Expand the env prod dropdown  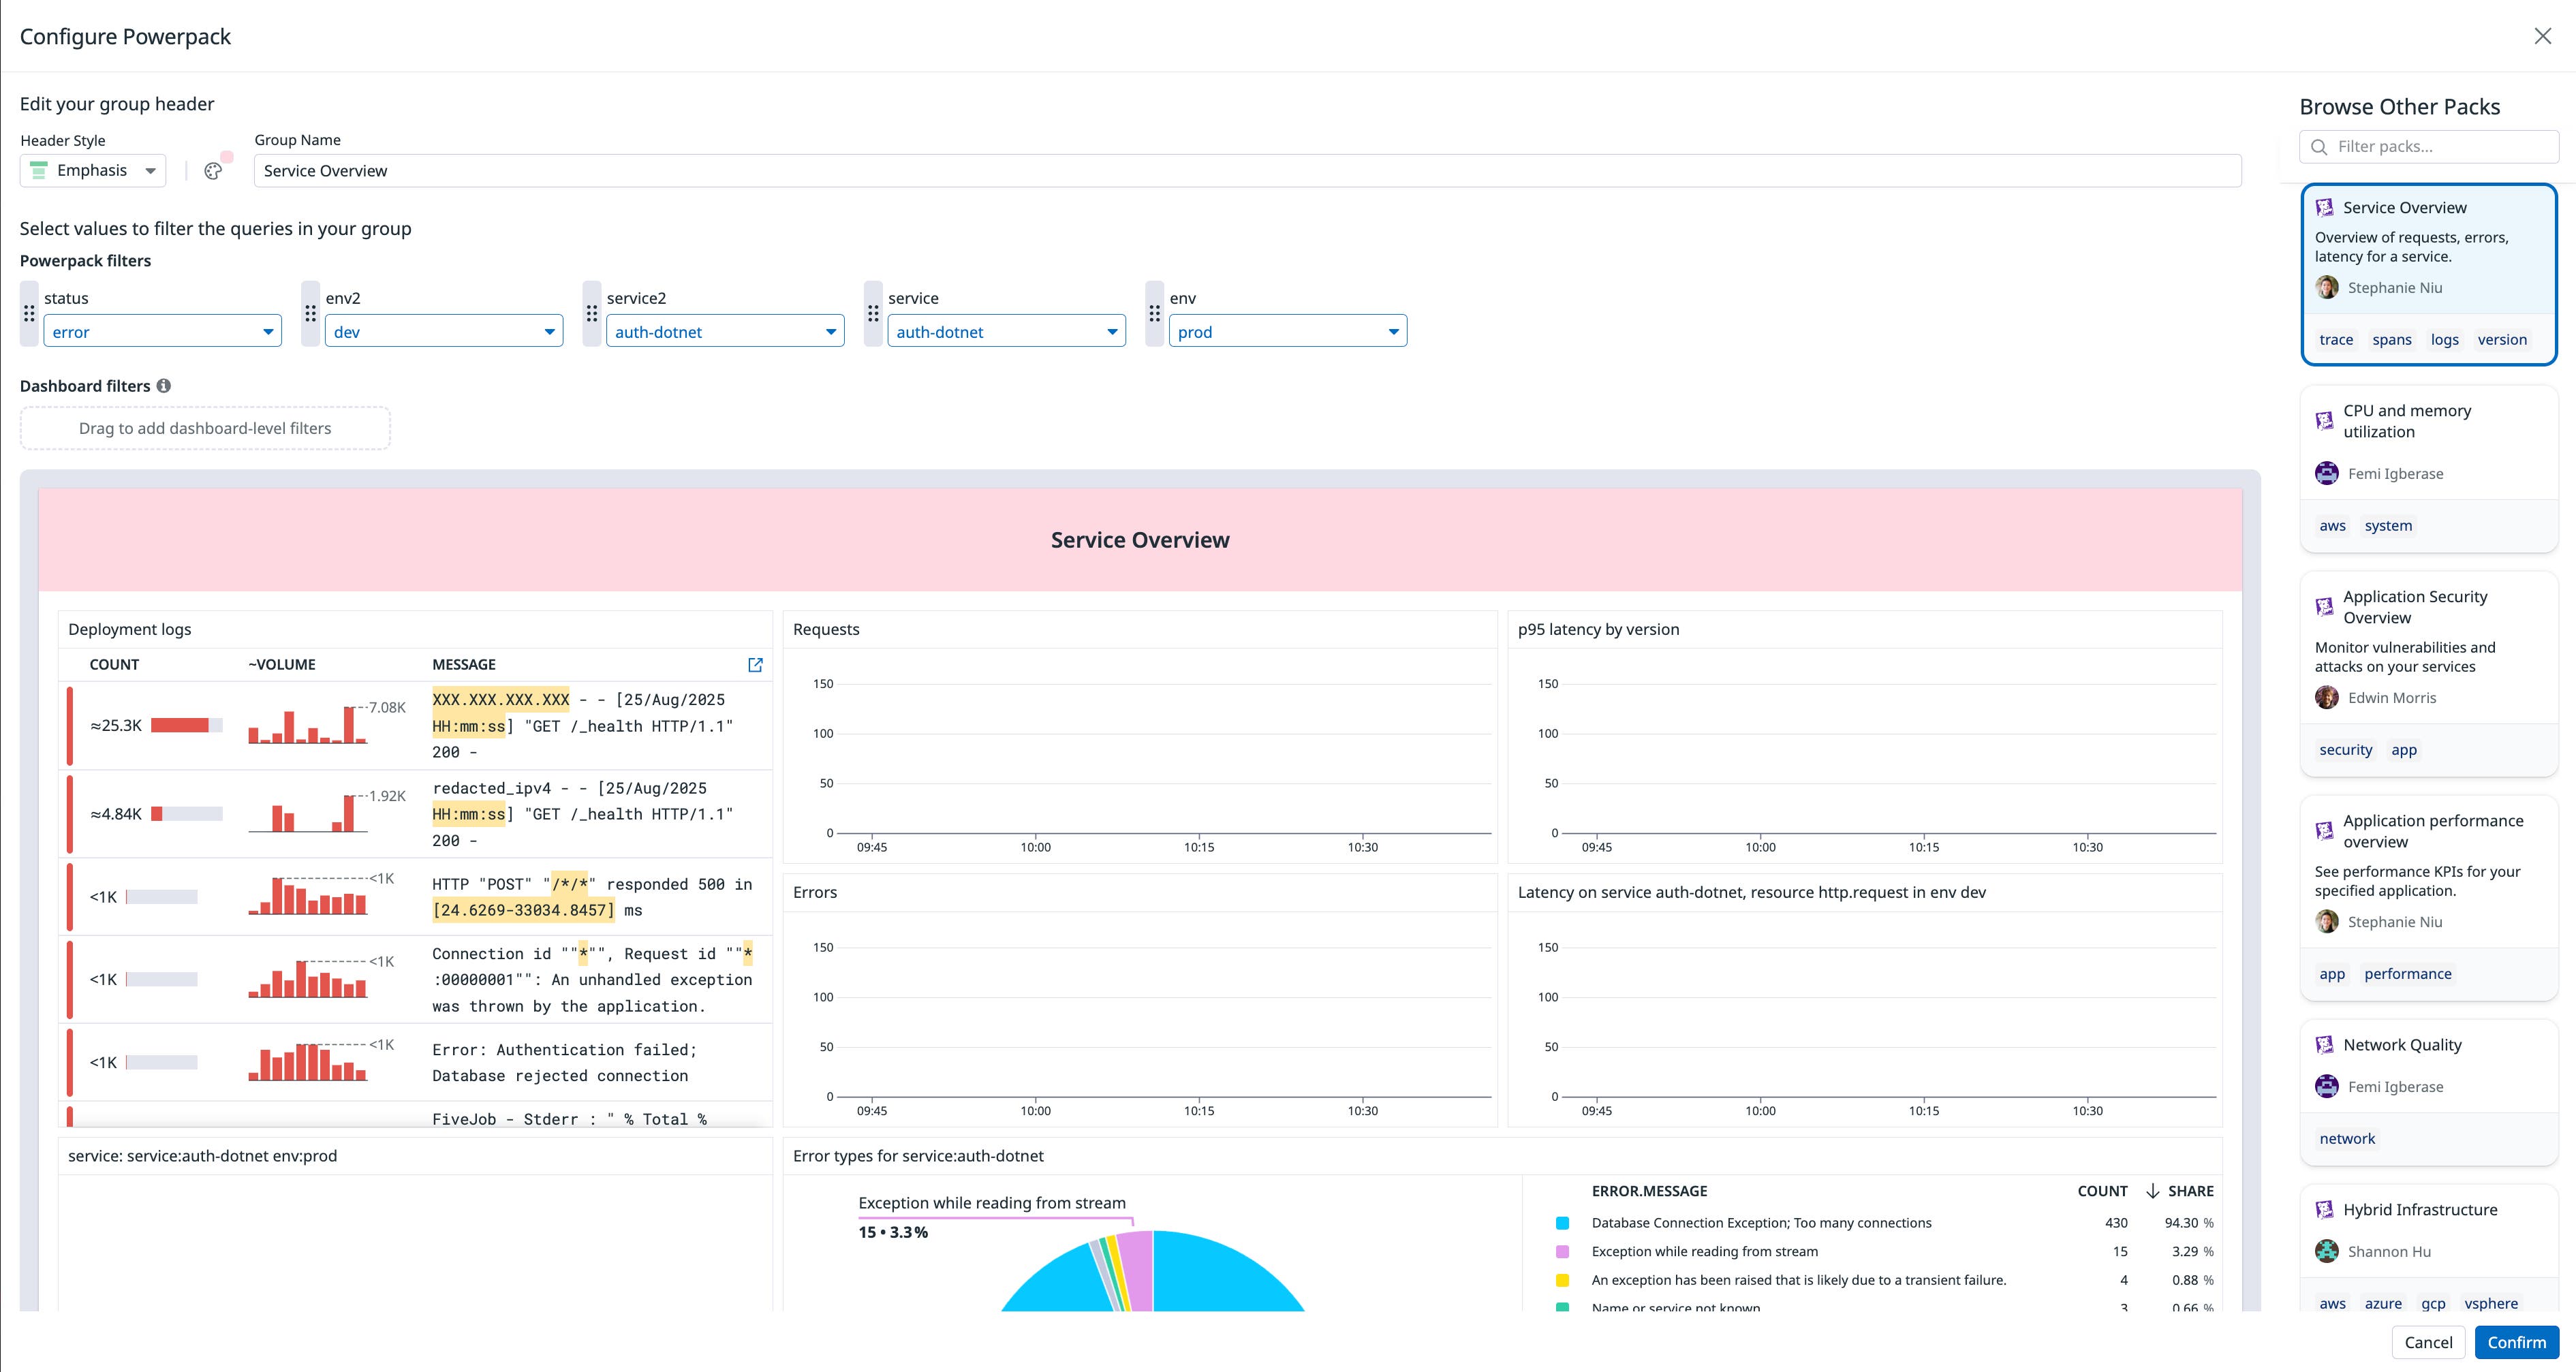(1287, 332)
